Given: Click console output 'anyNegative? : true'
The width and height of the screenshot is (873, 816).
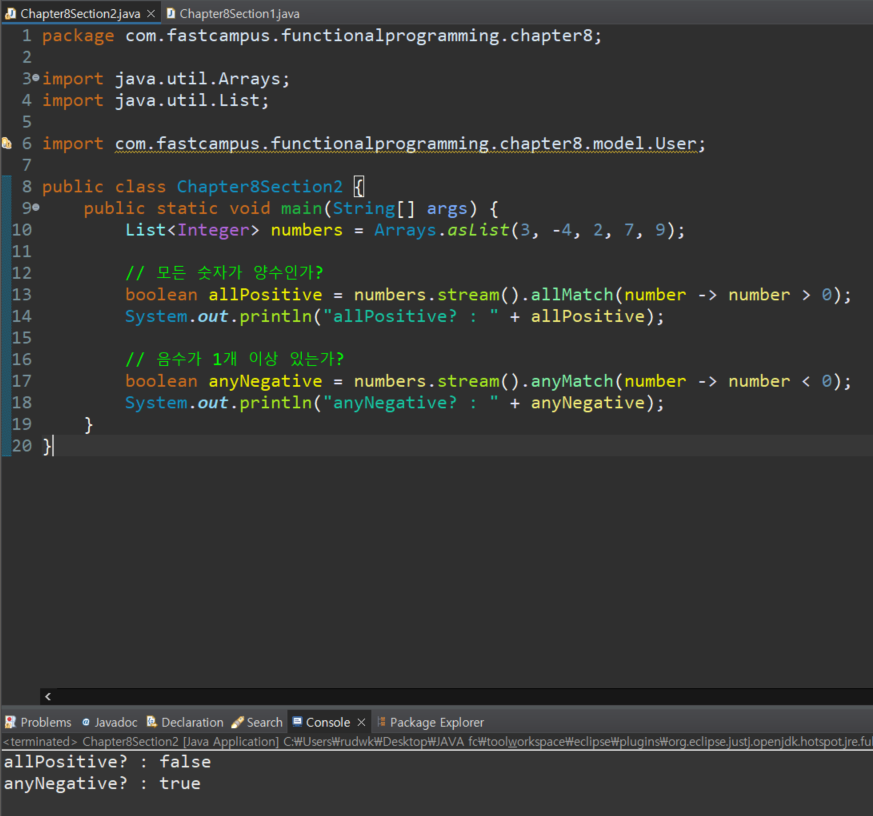Looking at the screenshot, I should click(102, 783).
